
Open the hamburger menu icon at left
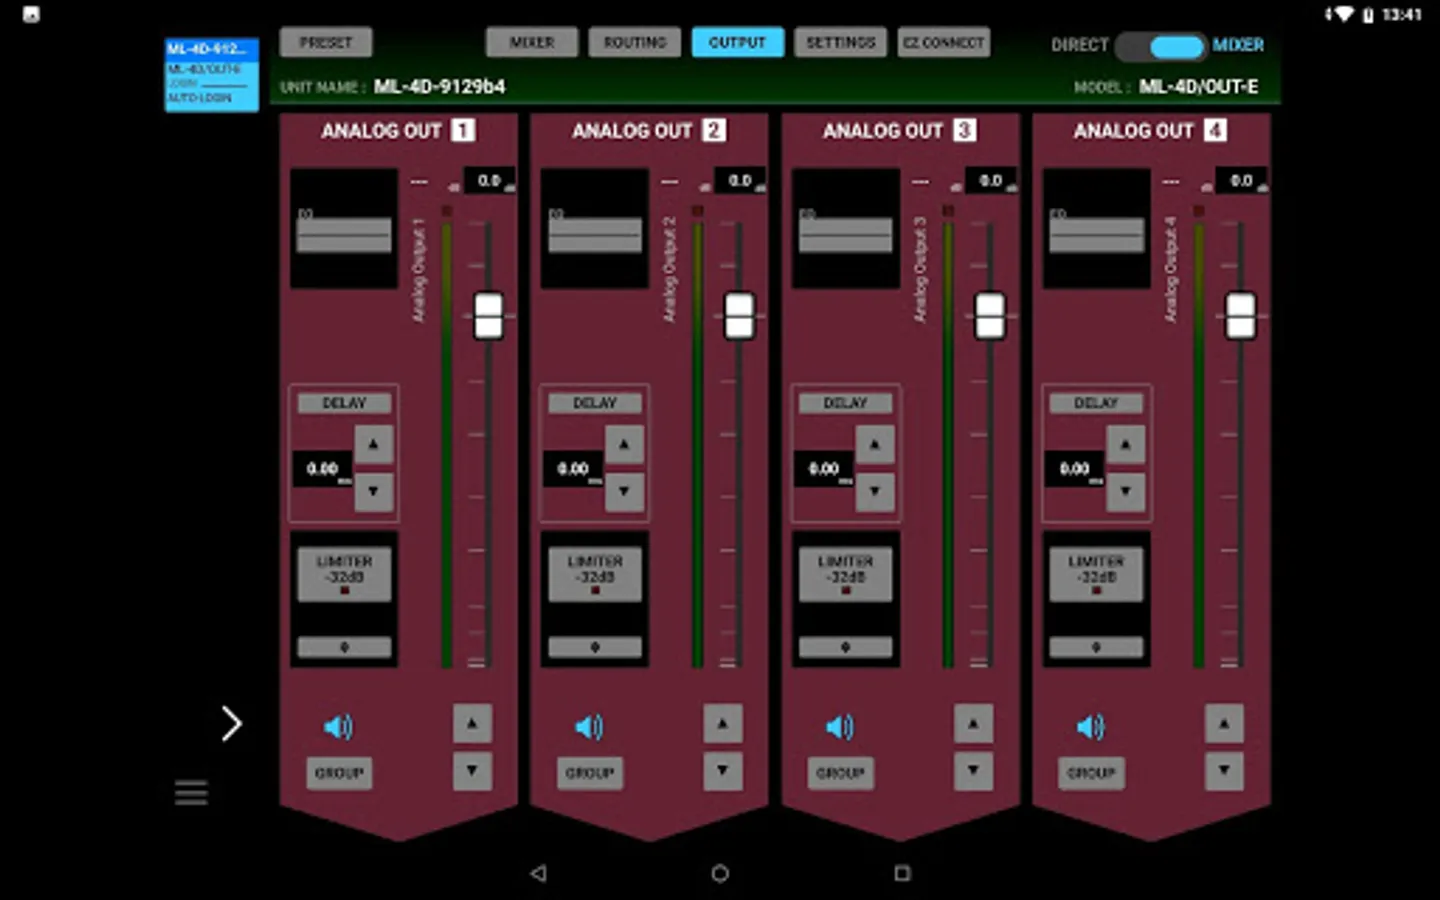191,792
